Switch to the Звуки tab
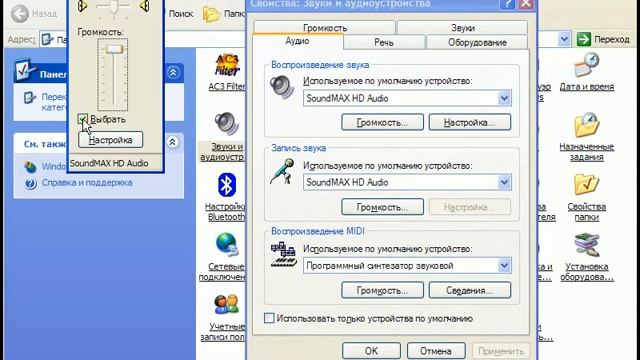Screen dimensions: 640x360 point(462,28)
